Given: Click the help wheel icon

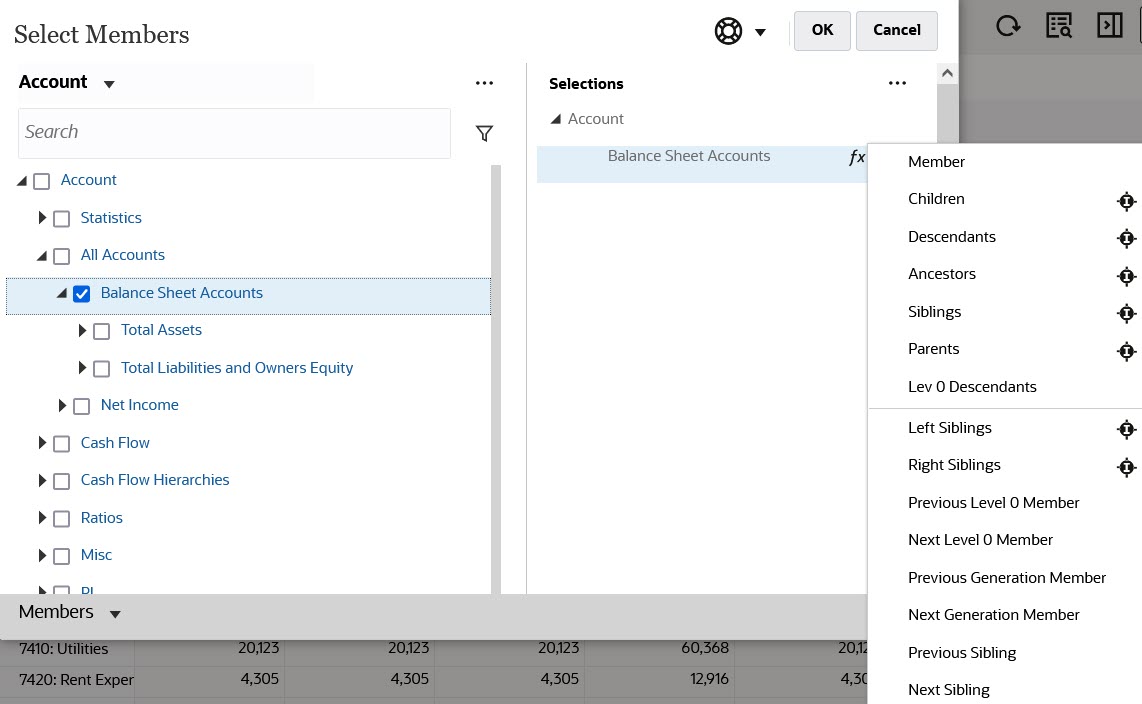Looking at the screenshot, I should coord(728,31).
